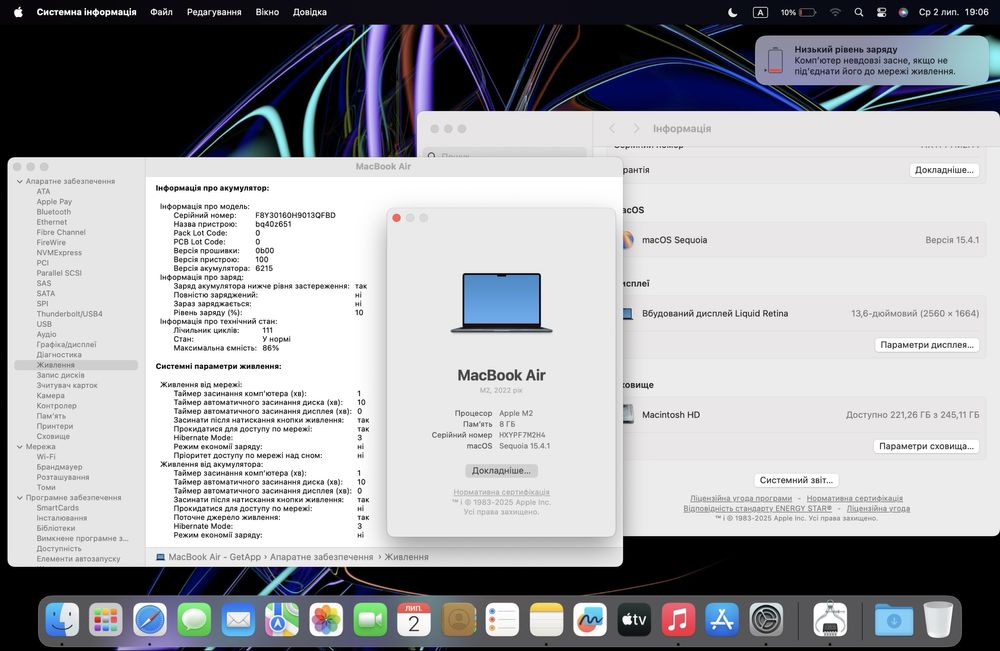
Task: Open System Information icon in the Dock
Action: [830, 619]
